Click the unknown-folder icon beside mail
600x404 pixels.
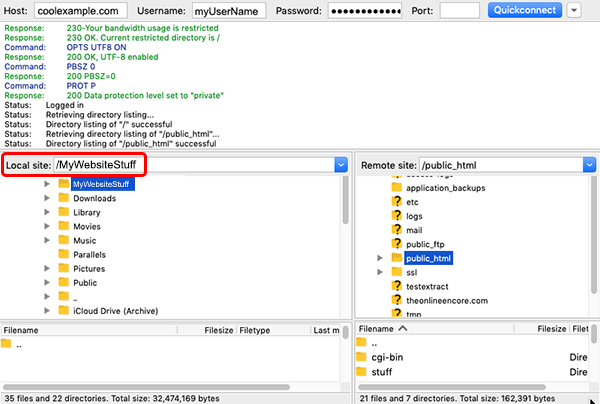397,230
